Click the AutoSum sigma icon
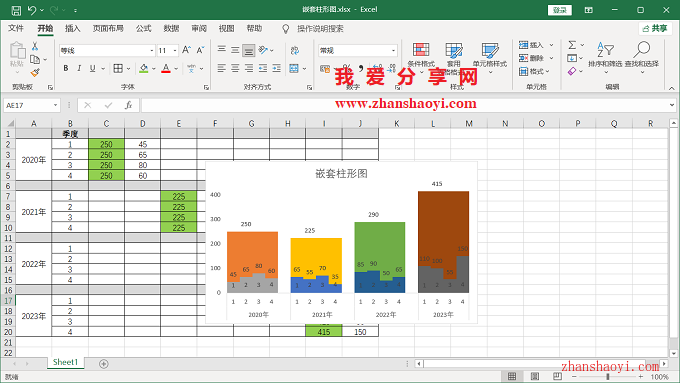Image resolution: width=680 pixels, height=383 pixels. tap(572, 45)
